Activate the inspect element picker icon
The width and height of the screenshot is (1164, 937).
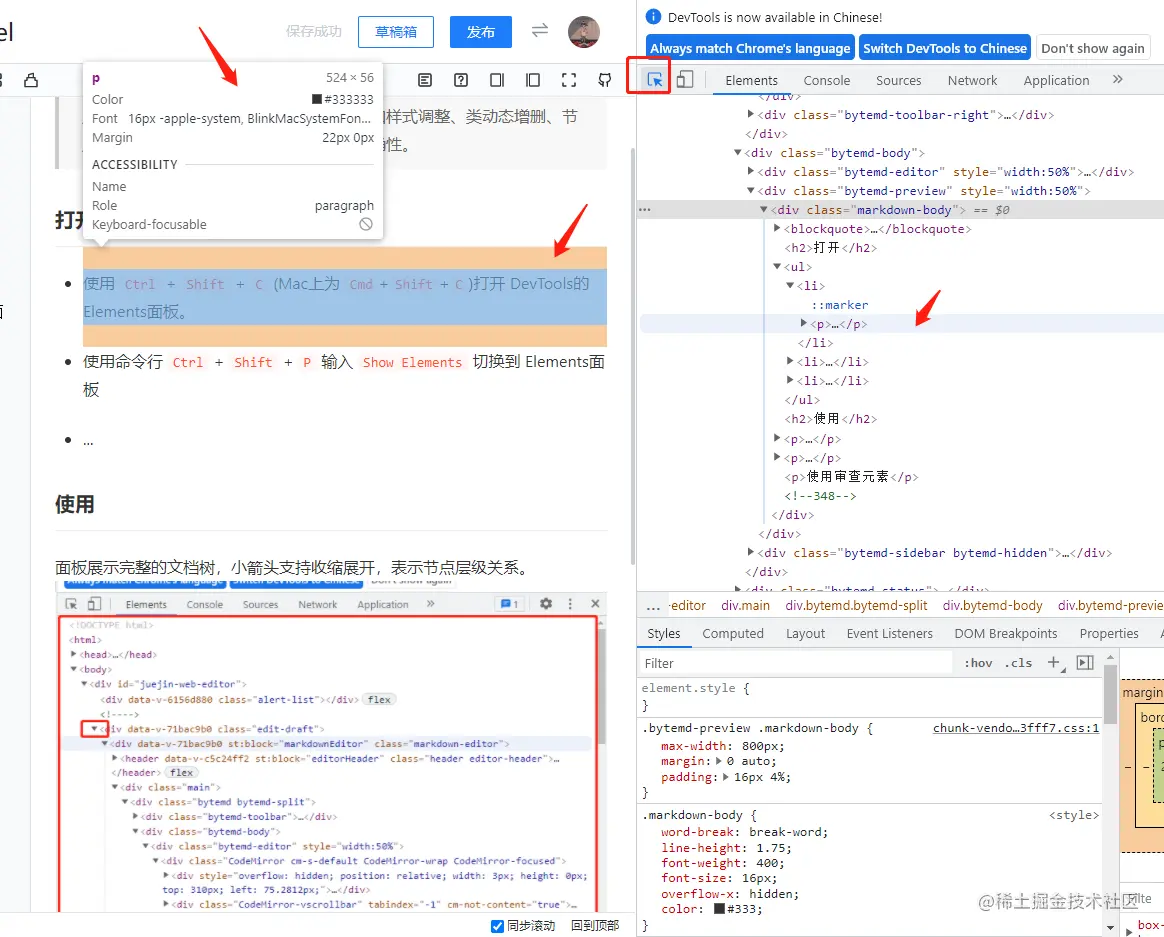tap(655, 79)
